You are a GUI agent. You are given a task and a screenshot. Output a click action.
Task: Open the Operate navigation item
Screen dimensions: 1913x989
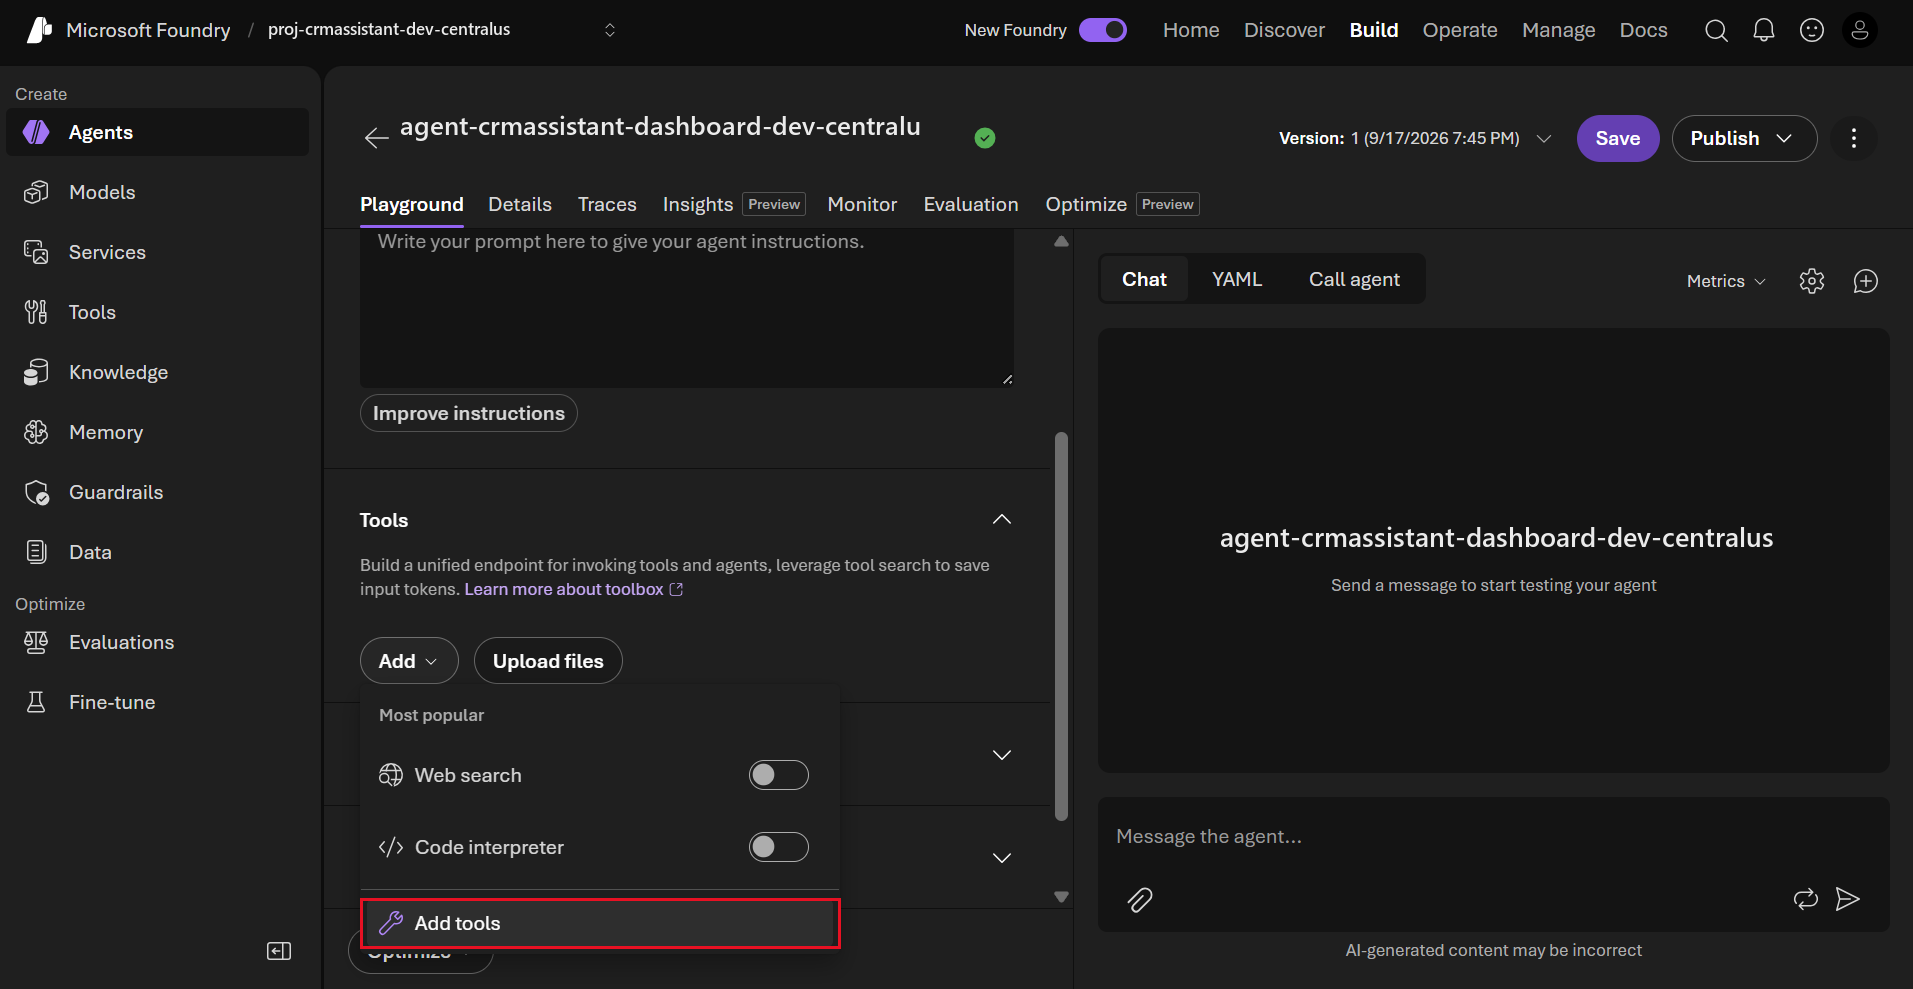pos(1460,30)
